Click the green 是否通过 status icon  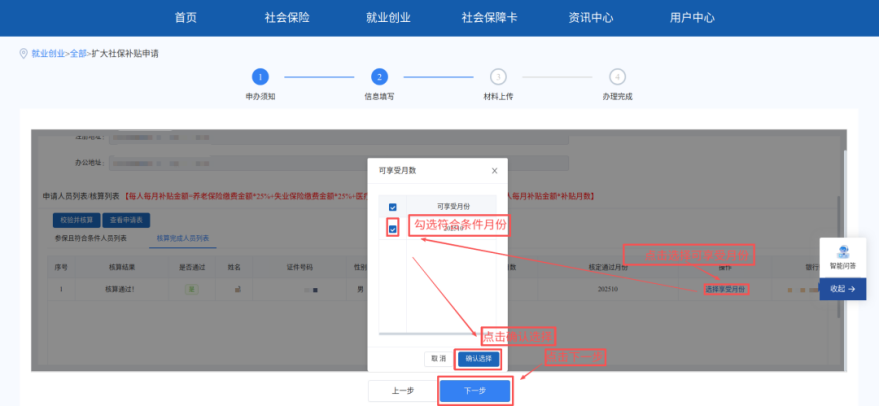[x=191, y=289]
